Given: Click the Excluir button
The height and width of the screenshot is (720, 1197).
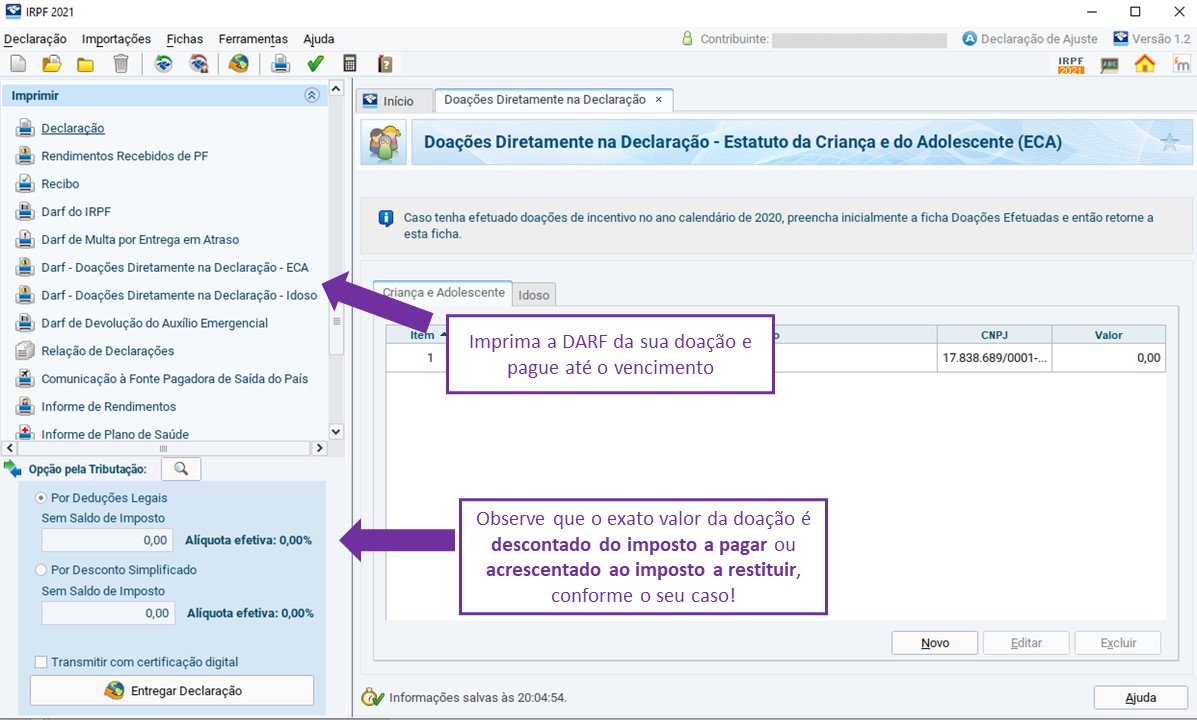Looking at the screenshot, I should tap(1118, 643).
